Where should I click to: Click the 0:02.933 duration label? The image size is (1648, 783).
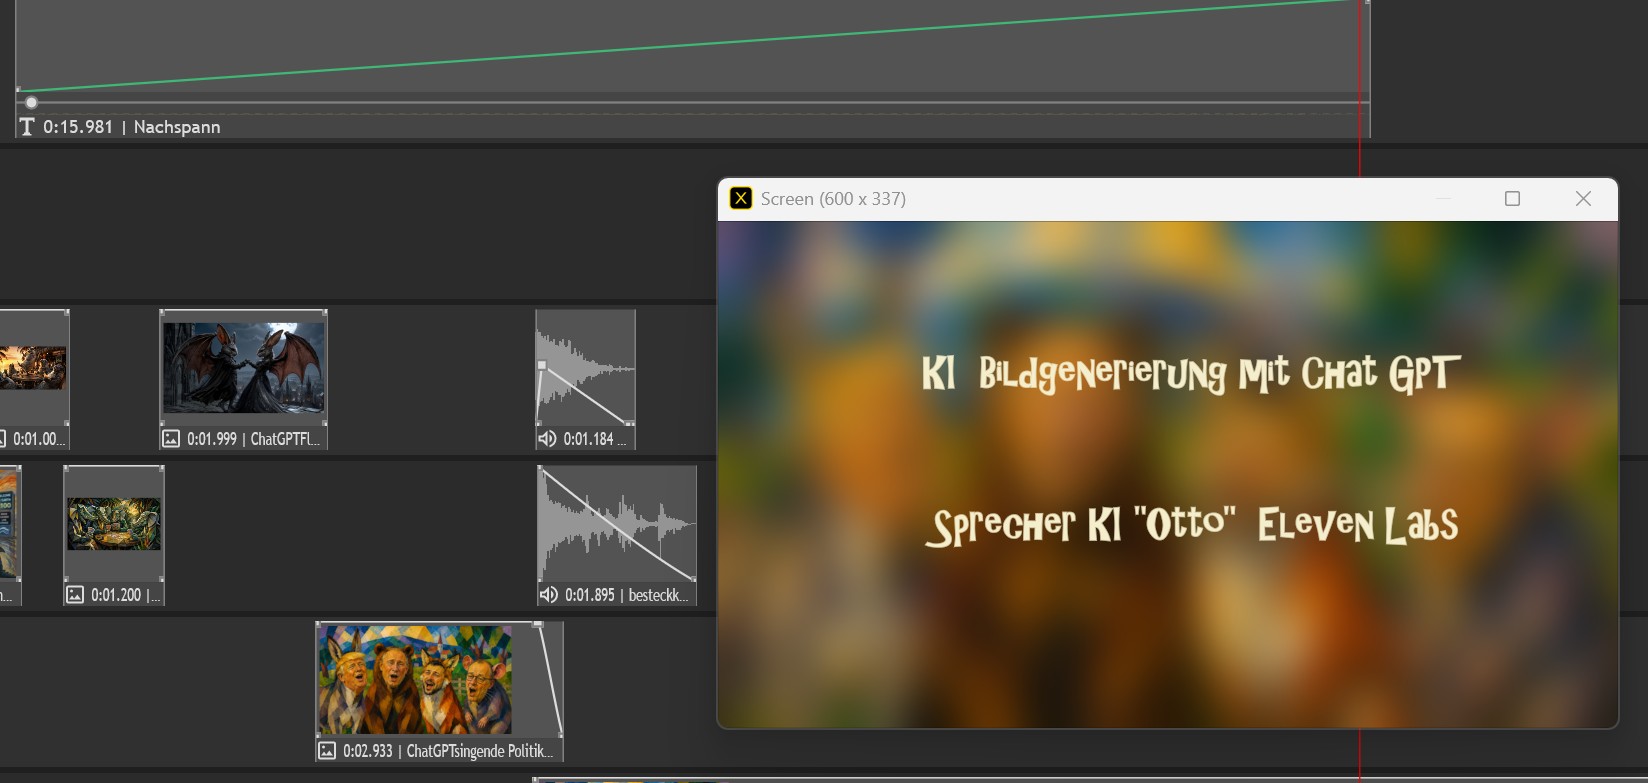(368, 750)
